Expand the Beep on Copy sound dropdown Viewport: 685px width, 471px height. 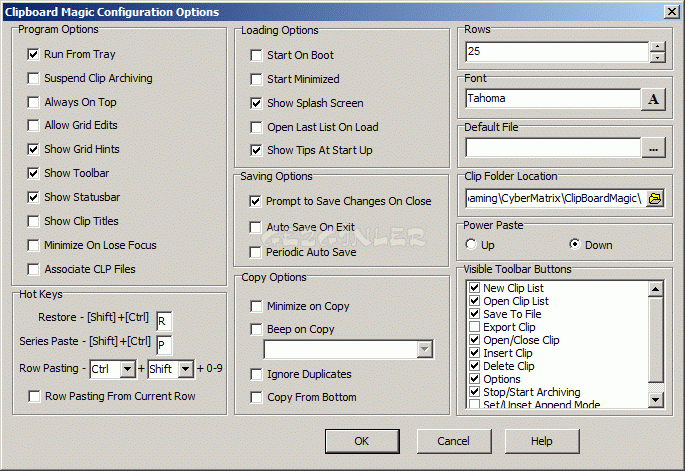click(424, 349)
